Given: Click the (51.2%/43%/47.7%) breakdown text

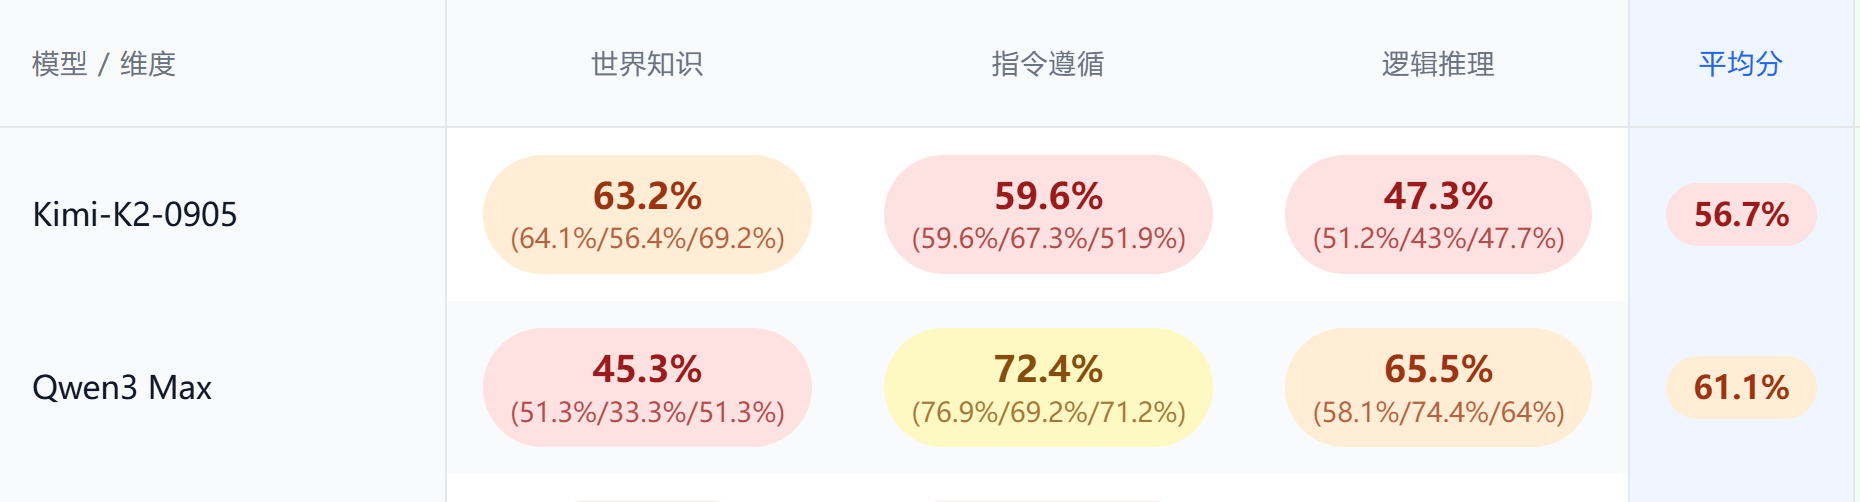Looking at the screenshot, I should coord(1438,239).
